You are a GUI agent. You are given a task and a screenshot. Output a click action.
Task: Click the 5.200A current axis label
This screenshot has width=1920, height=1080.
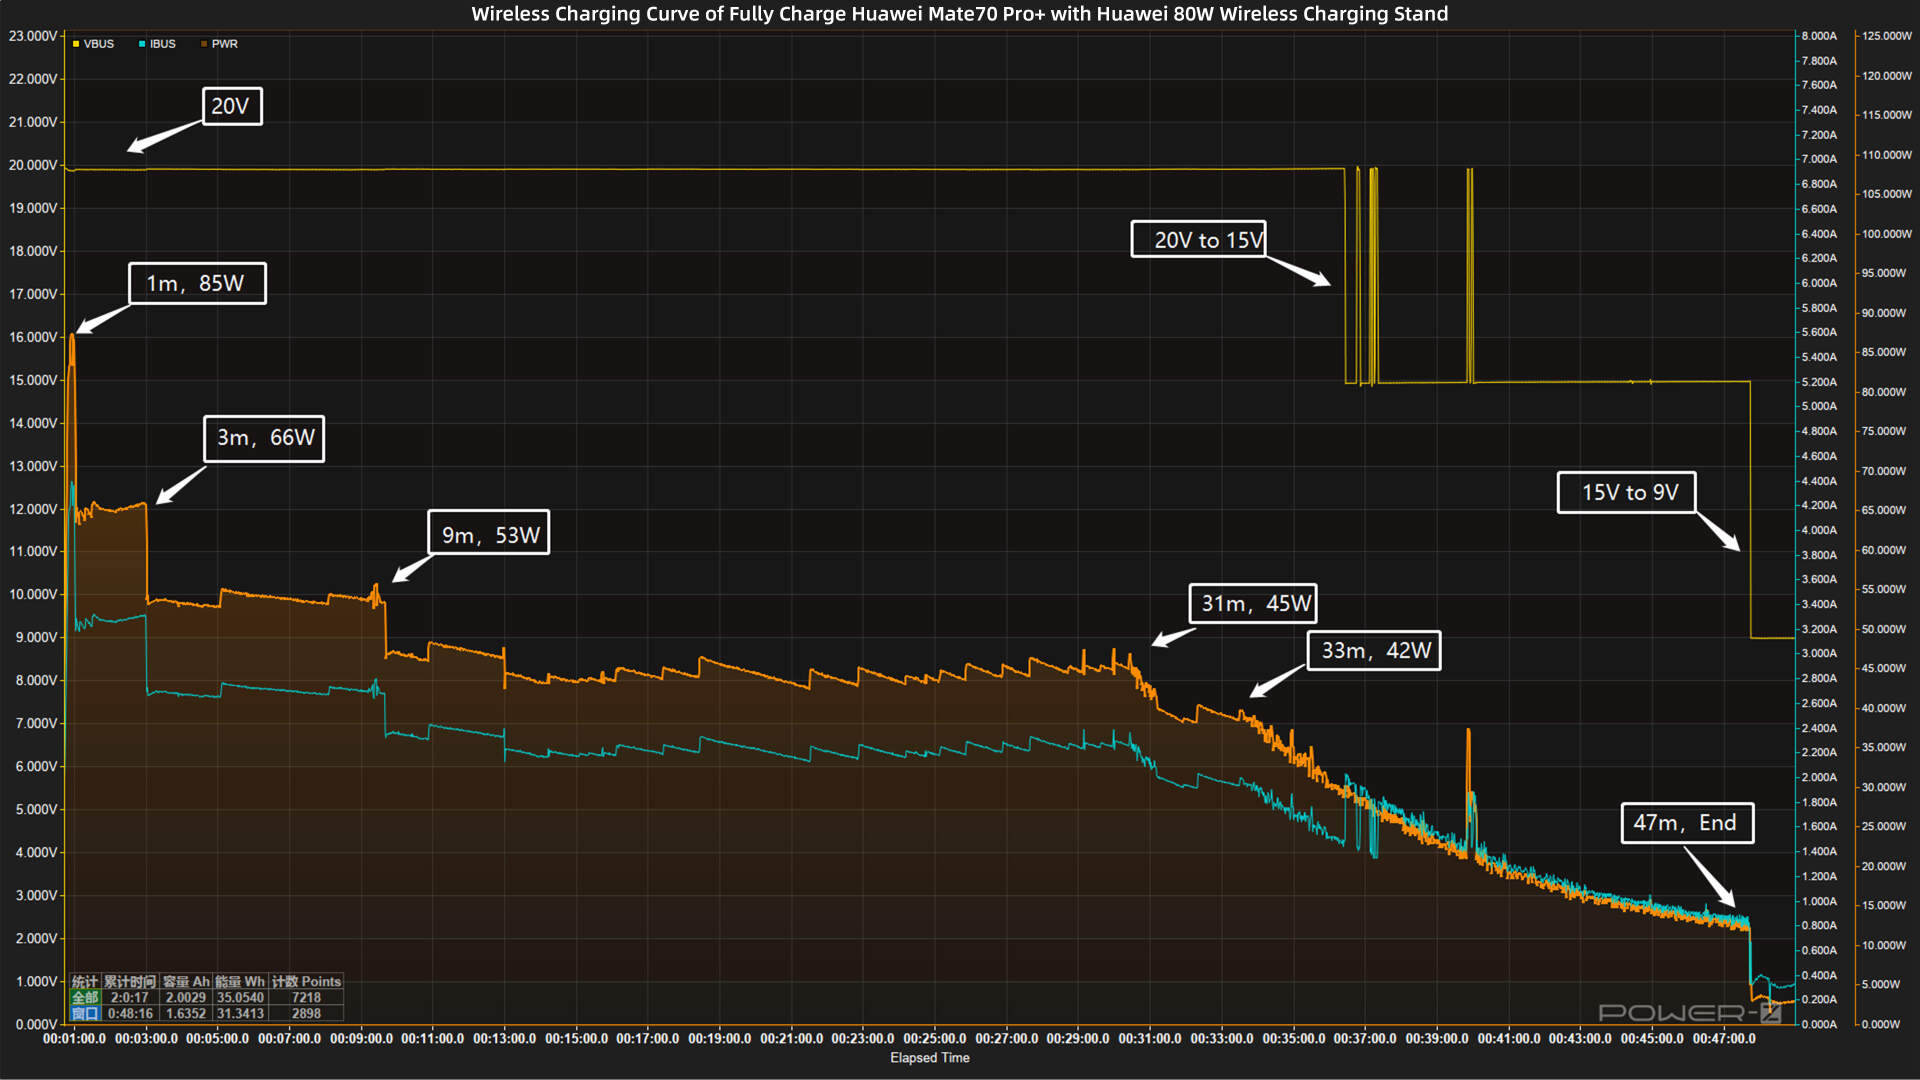[x=1819, y=382]
